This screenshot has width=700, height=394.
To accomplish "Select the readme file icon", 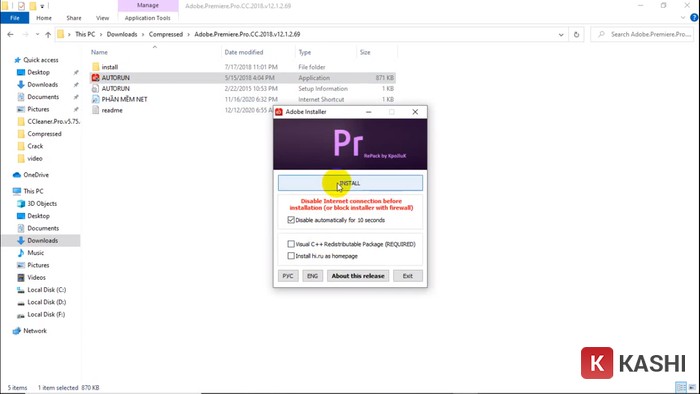I will click(x=96, y=110).
